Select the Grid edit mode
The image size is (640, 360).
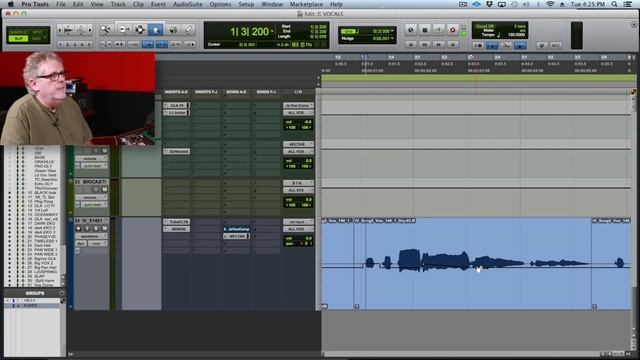(38, 38)
